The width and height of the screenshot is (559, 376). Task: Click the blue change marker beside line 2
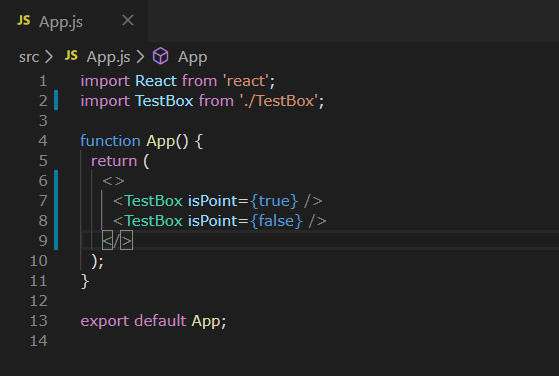pyautogui.click(x=56, y=100)
